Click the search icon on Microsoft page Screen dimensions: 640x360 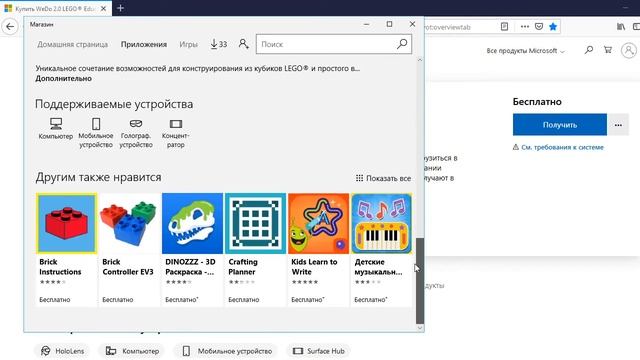tap(589, 50)
